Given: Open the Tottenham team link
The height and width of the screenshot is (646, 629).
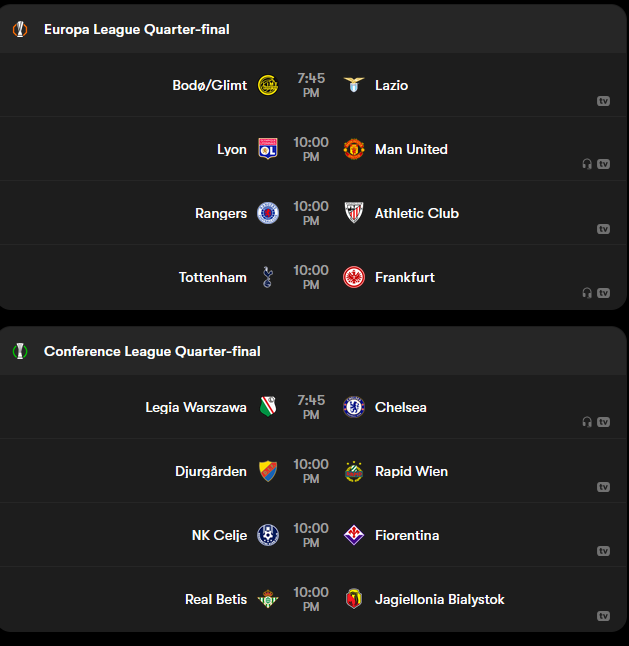Looking at the screenshot, I should point(212,277).
